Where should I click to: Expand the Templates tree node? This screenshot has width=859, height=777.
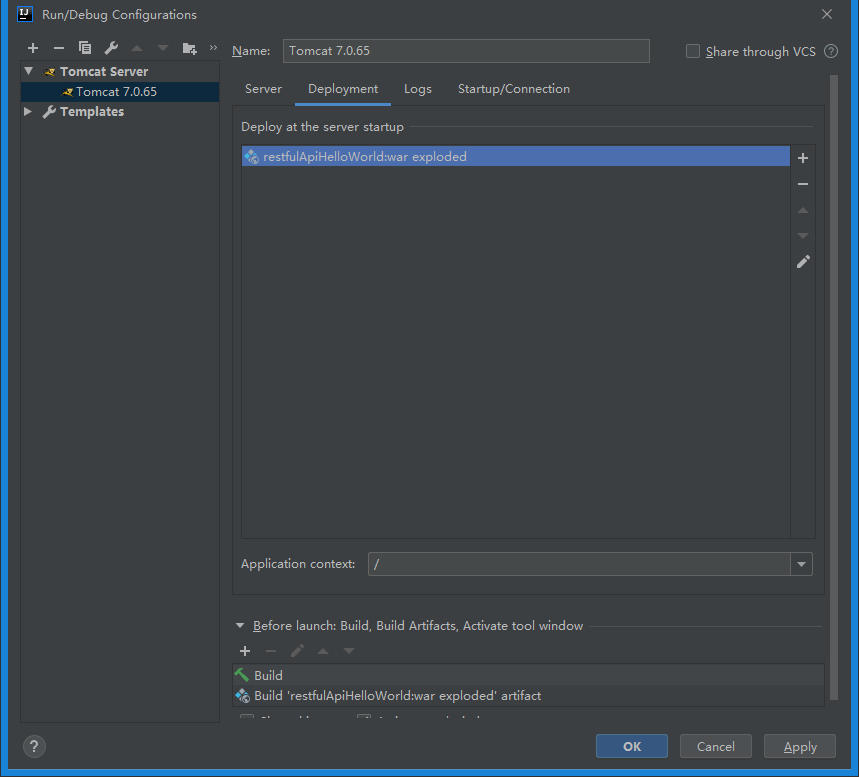point(28,112)
